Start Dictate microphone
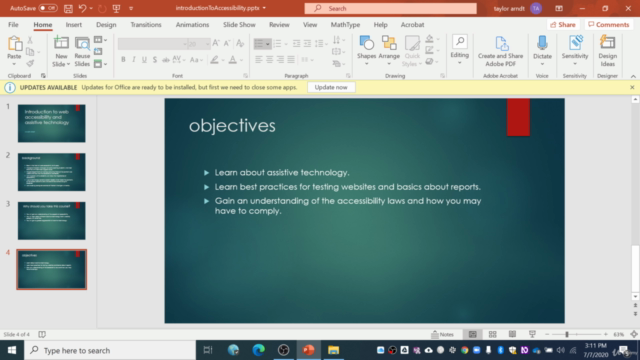640x360 pixels. coord(542,51)
